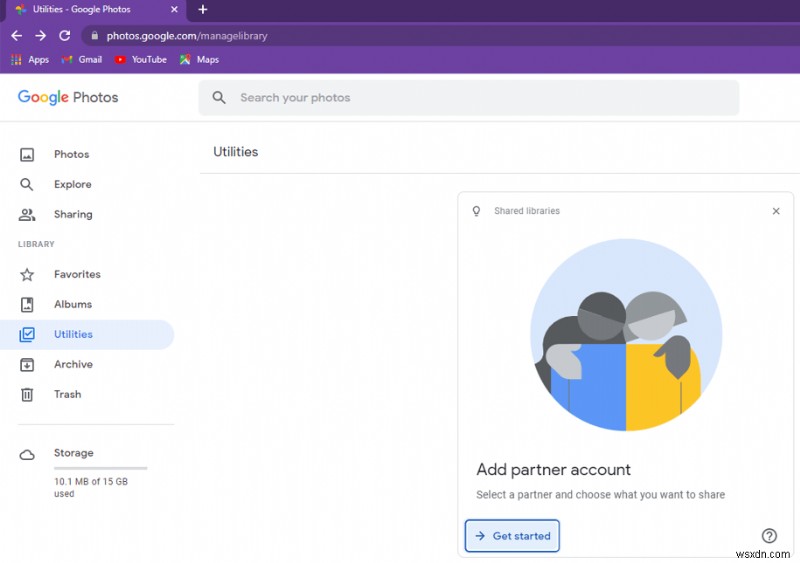Viewport: 800px width, 563px height.
Task: Click the browser back arrow
Action: (16, 36)
